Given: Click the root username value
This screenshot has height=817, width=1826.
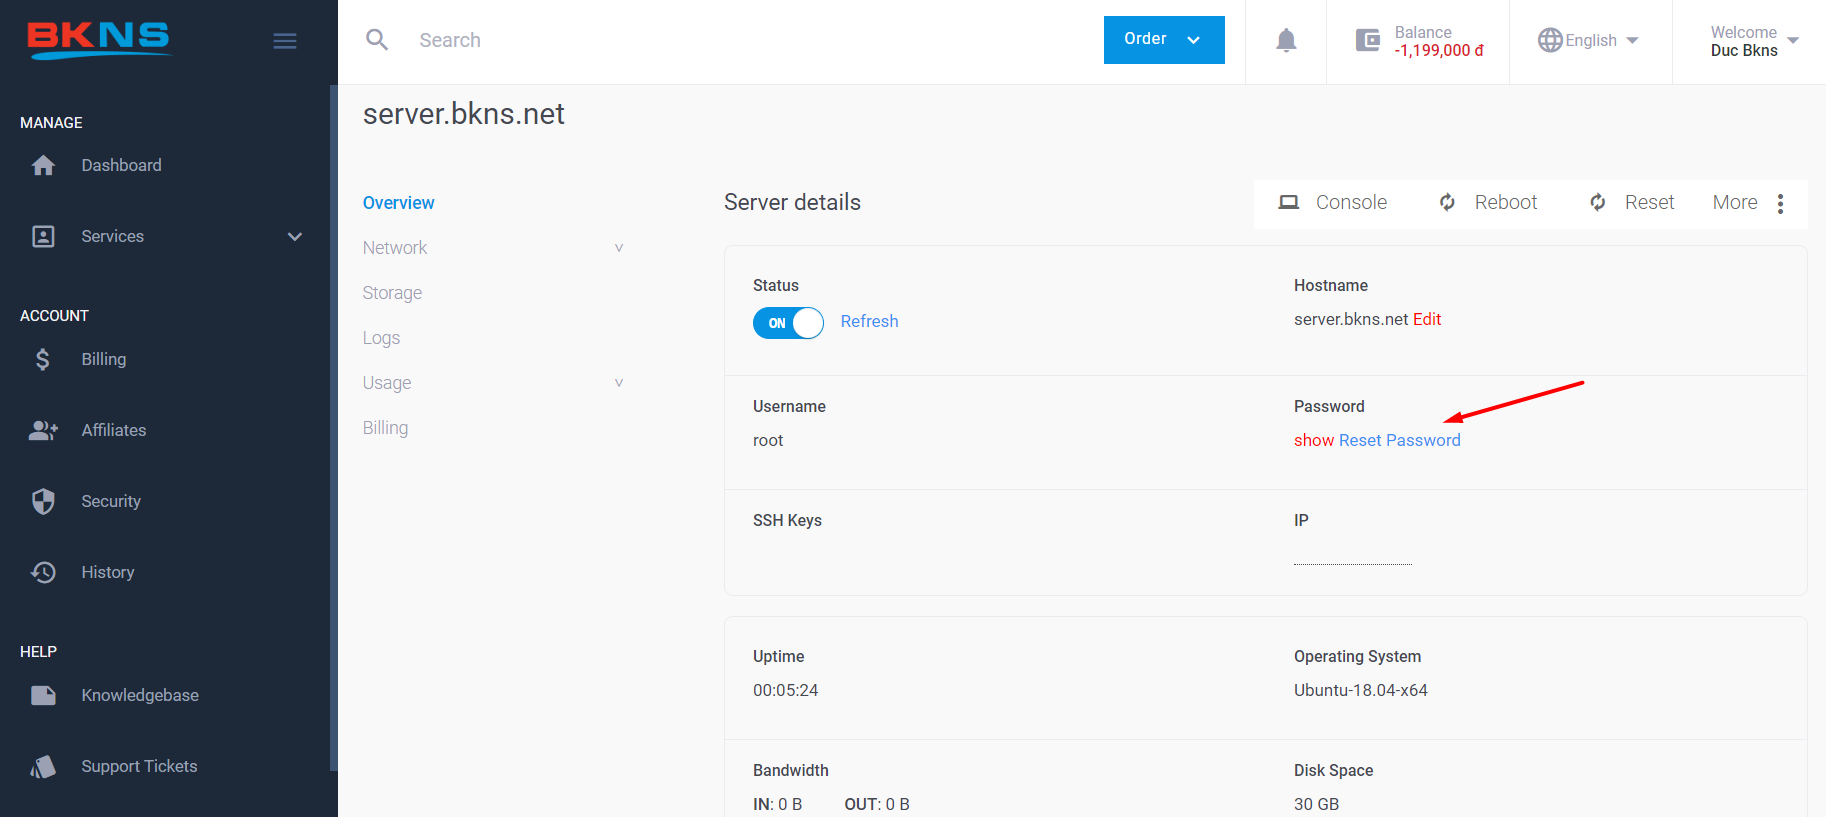Looking at the screenshot, I should [768, 440].
